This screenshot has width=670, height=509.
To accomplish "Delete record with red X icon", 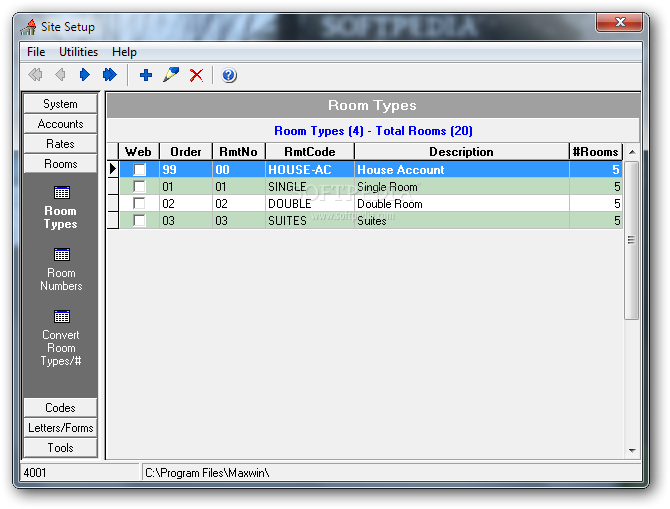I will (196, 75).
